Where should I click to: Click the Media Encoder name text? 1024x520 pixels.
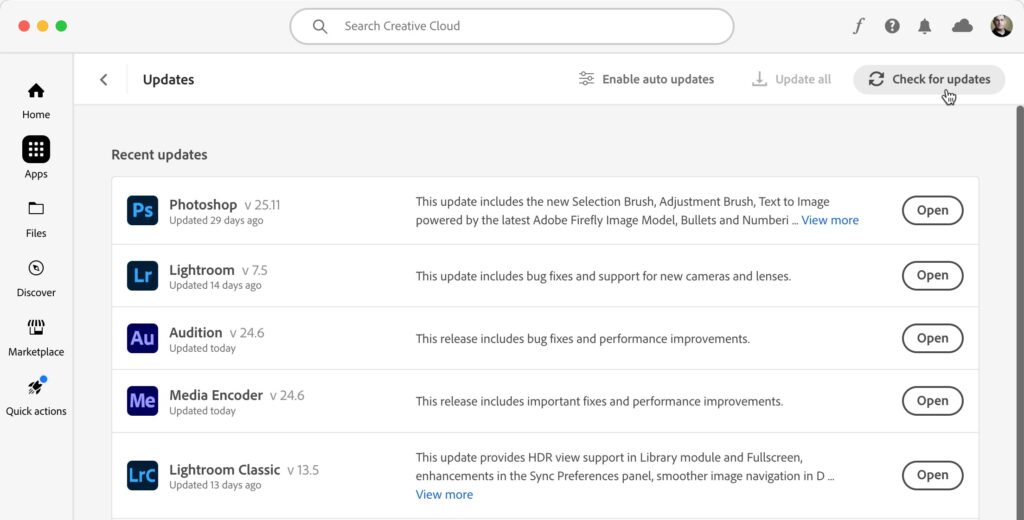pyautogui.click(x=216, y=395)
